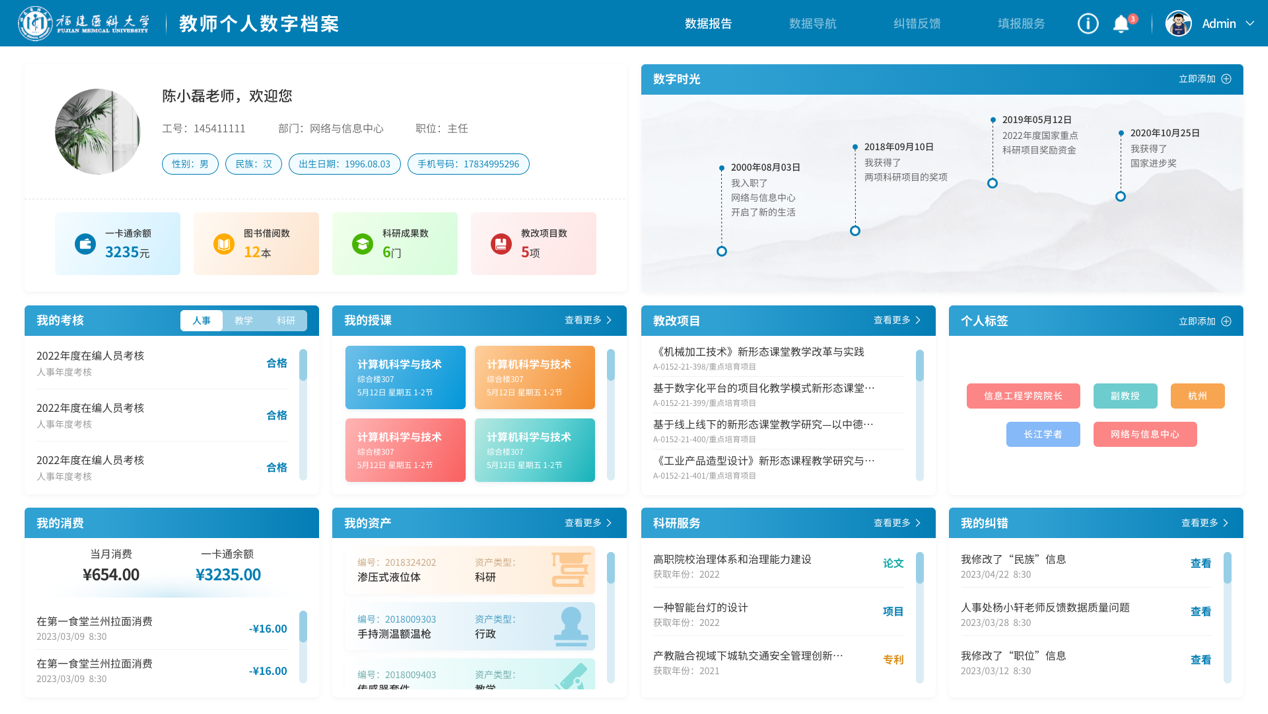This screenshot has height=714, width=1268.
Task: Click the Admin avatar picture
Action: point(1178,23)
